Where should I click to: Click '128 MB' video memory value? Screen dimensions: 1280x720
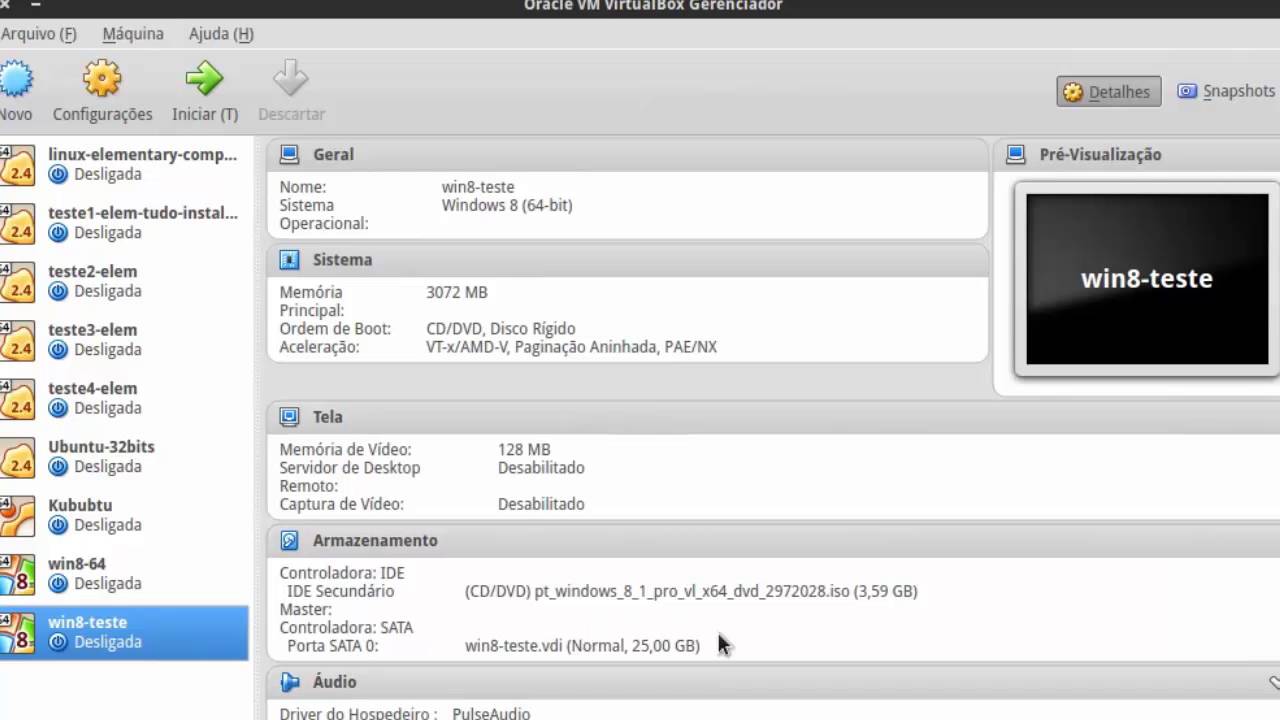(524, 450)
